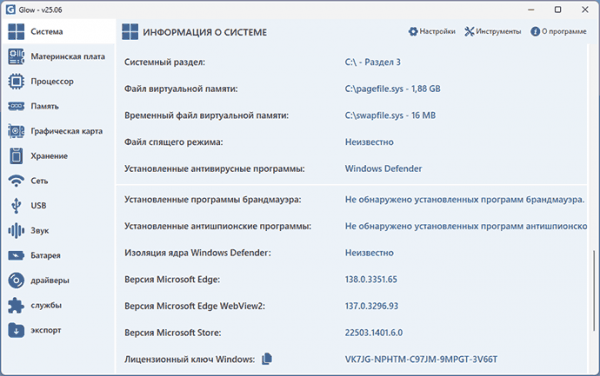The image size is (600, 376).
Task: Open the Материнская плата section icon
Action: [x=16, y=56]
